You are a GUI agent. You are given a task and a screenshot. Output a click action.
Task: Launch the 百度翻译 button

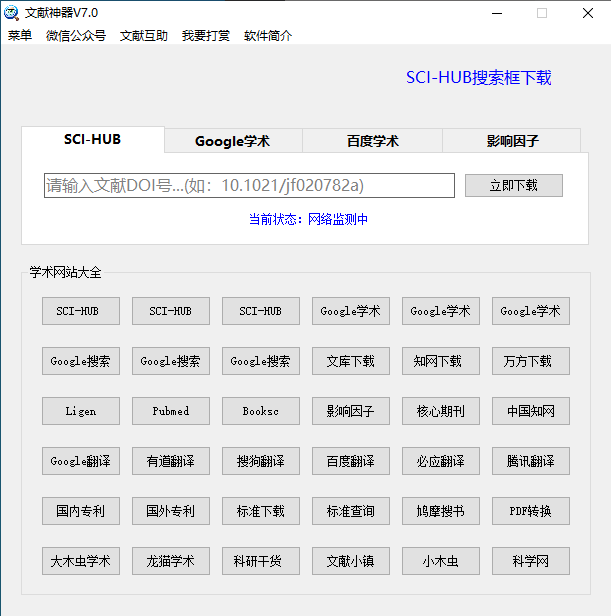[x=351, y=461]
